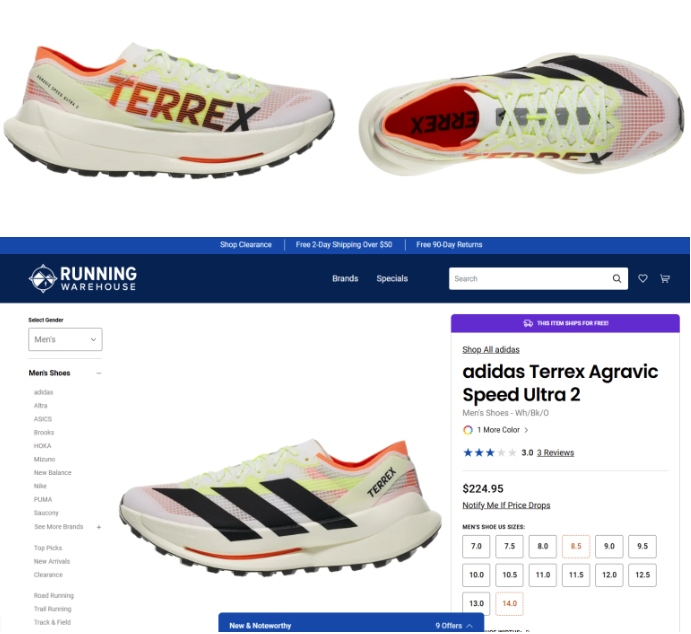Screen dimensions: 691x634
Task: Click the Running Warehouse logo
Action: point(82,278)
